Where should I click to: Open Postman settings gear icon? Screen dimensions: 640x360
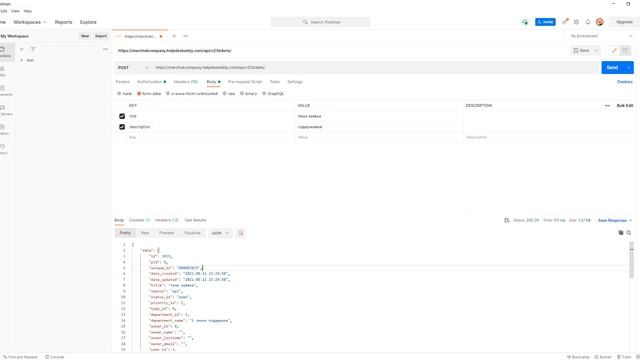point(576,22)
